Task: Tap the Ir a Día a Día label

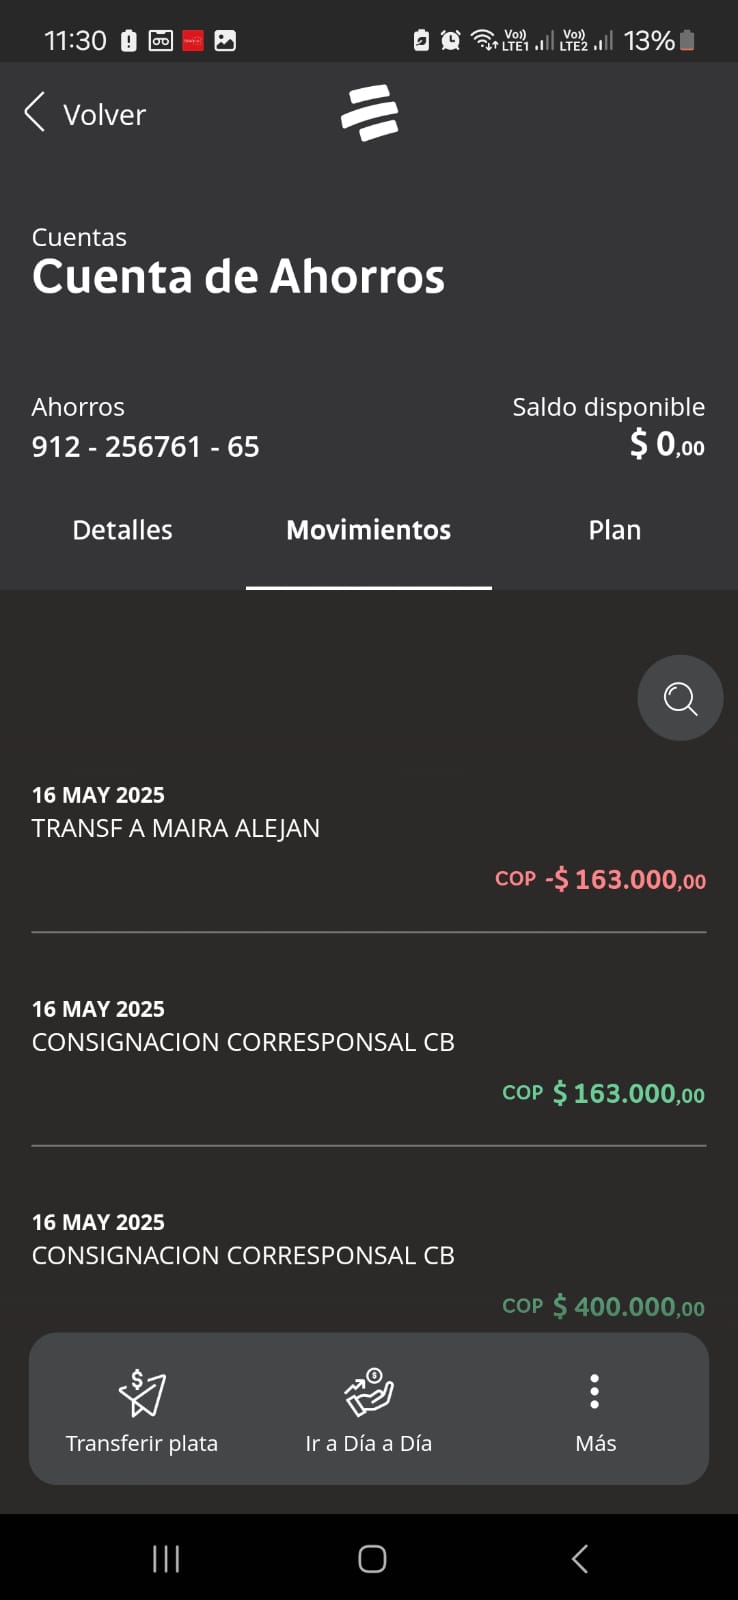Action: pos(369,1443)
